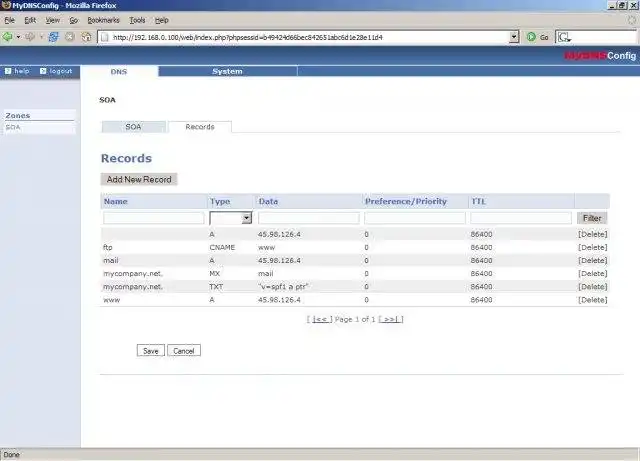Click the TTL filter input field
The height and width of the screenshot is (461, 640).
coord(521,218)
